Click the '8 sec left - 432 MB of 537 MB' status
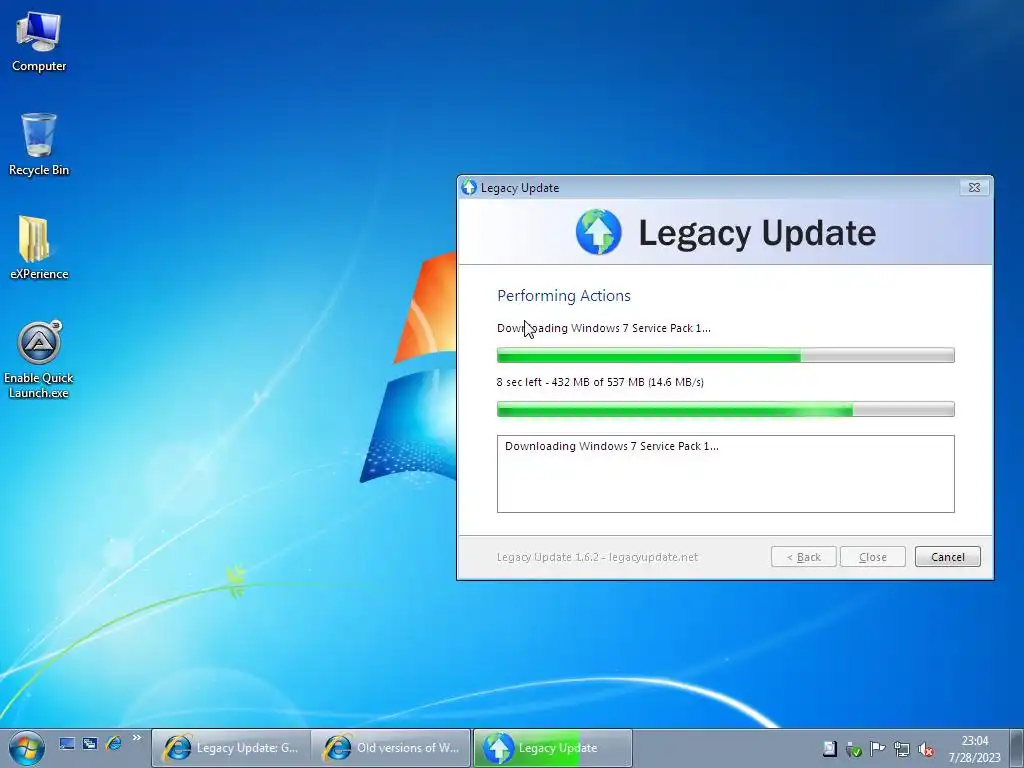Viewport: 1024px width, 768px height. click(x=600, y=382)
